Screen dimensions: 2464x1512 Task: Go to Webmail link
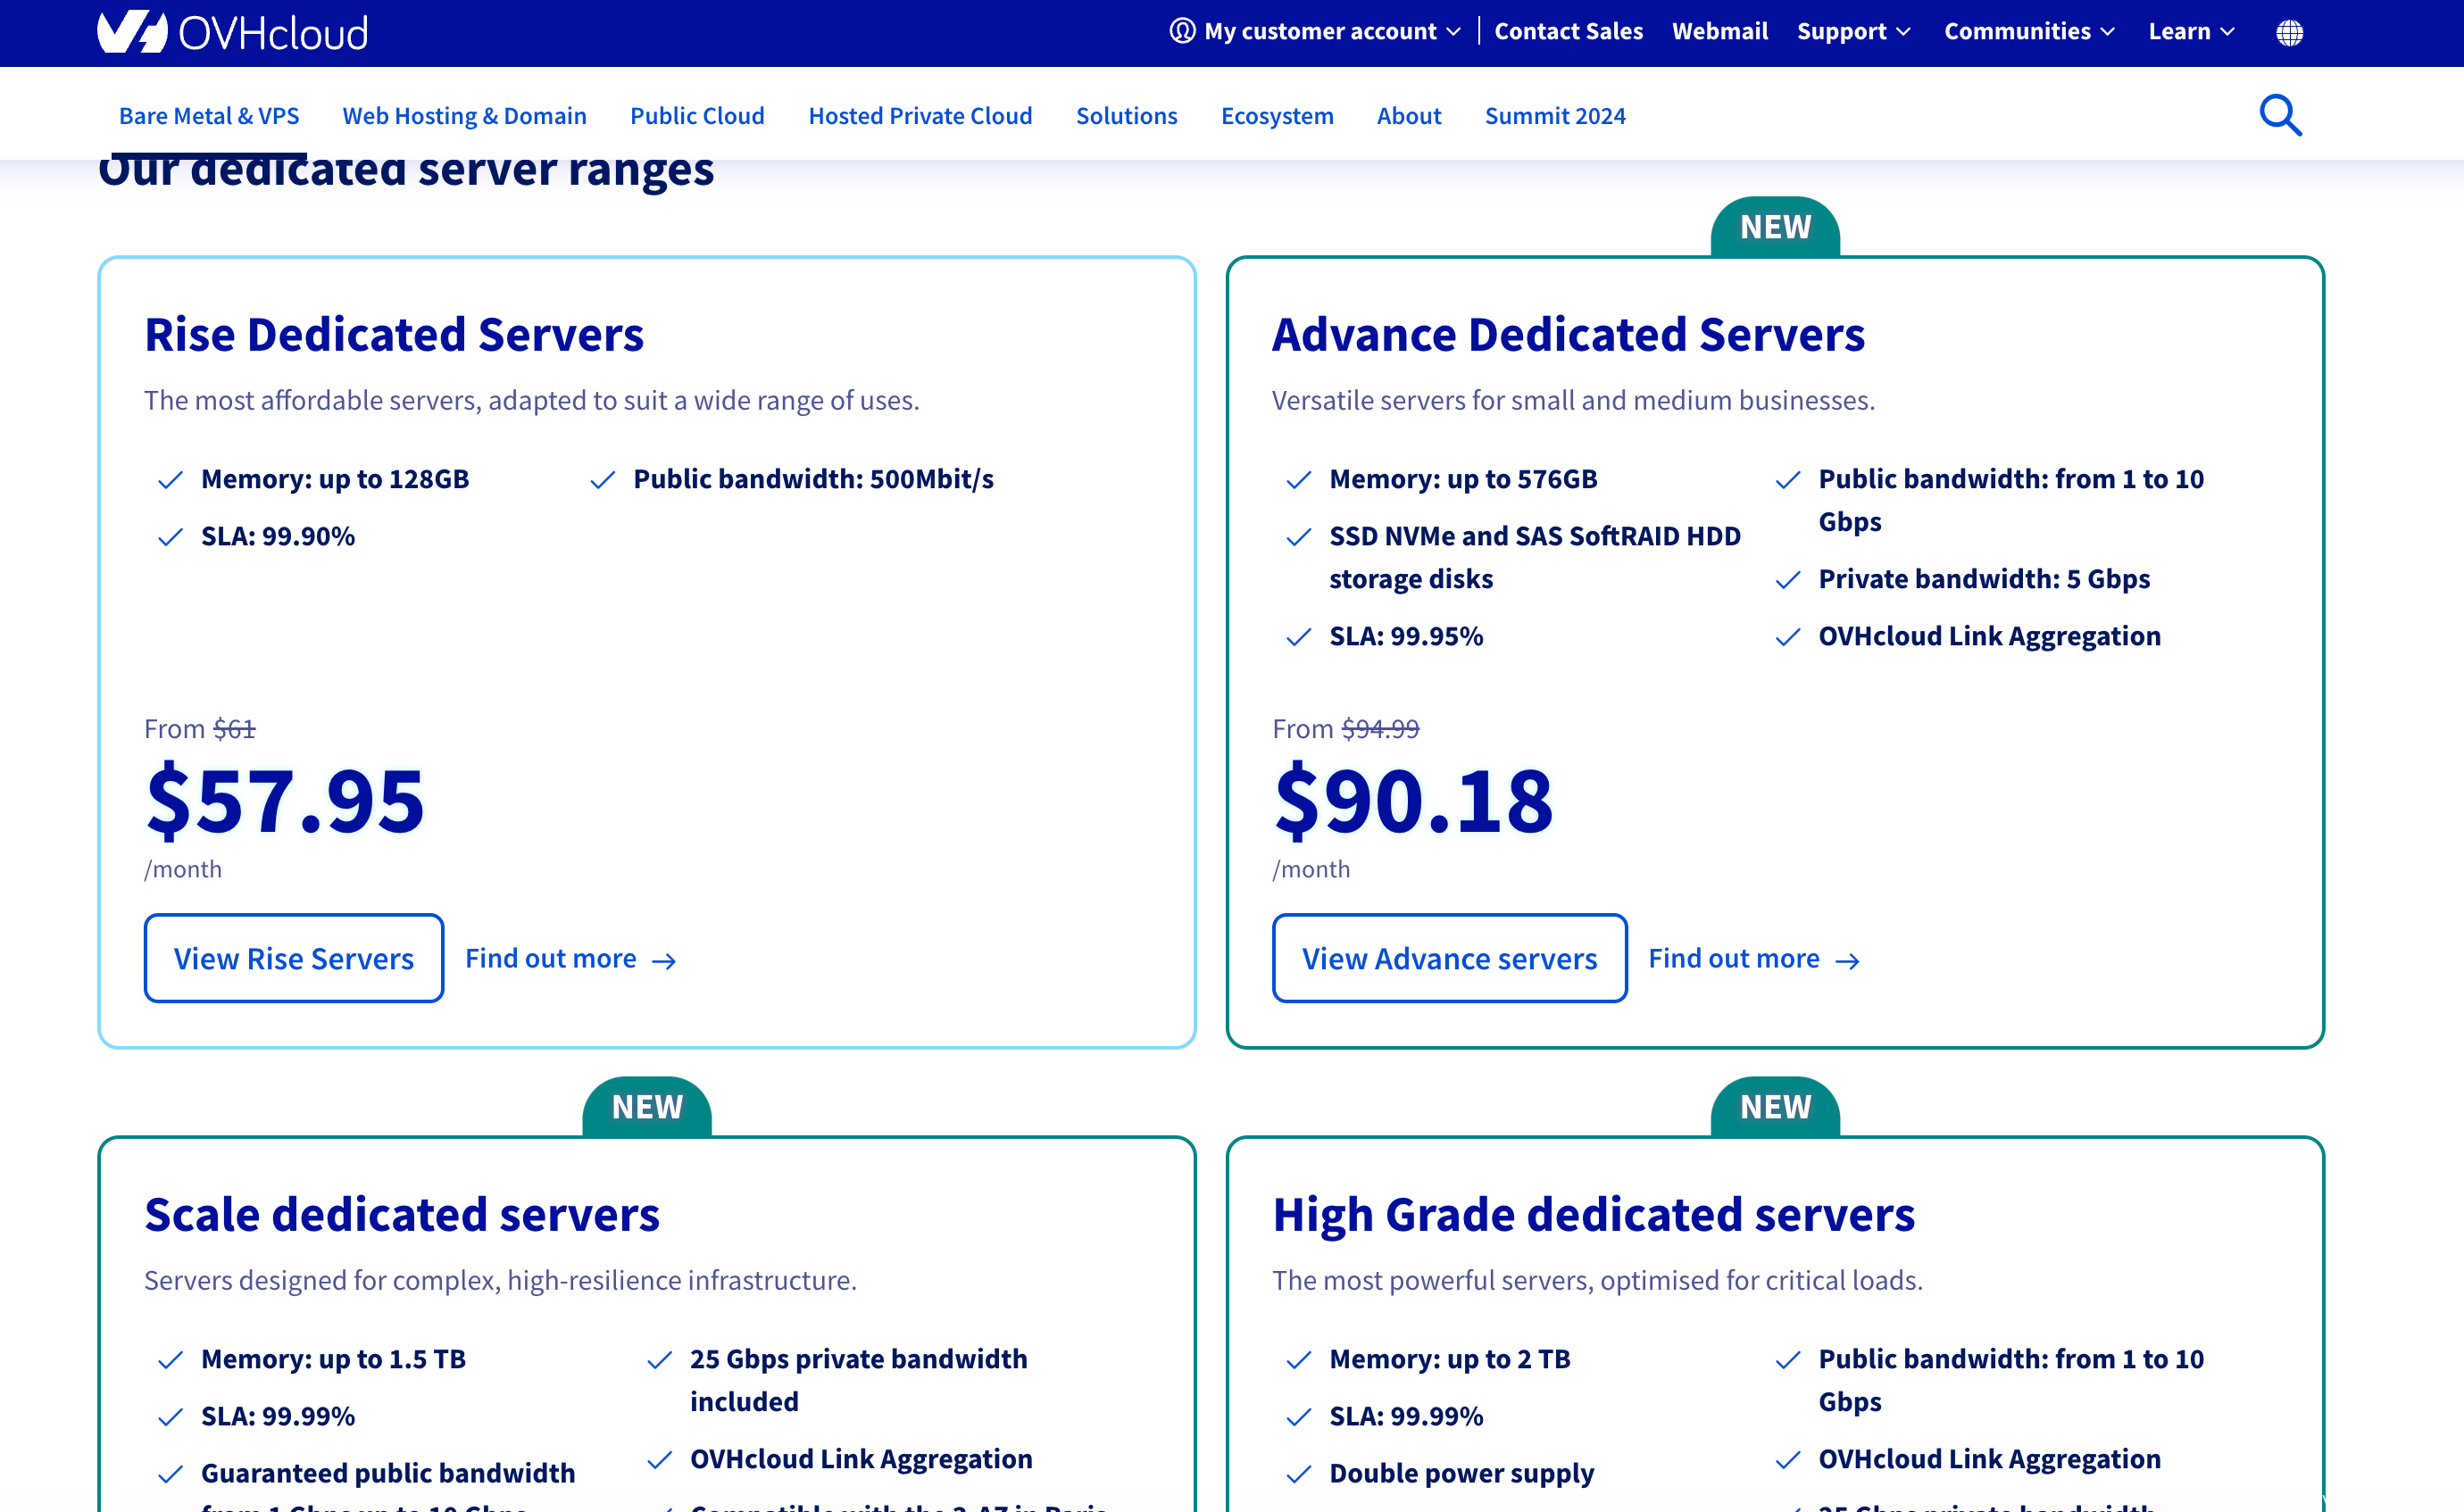[1719, 31]
